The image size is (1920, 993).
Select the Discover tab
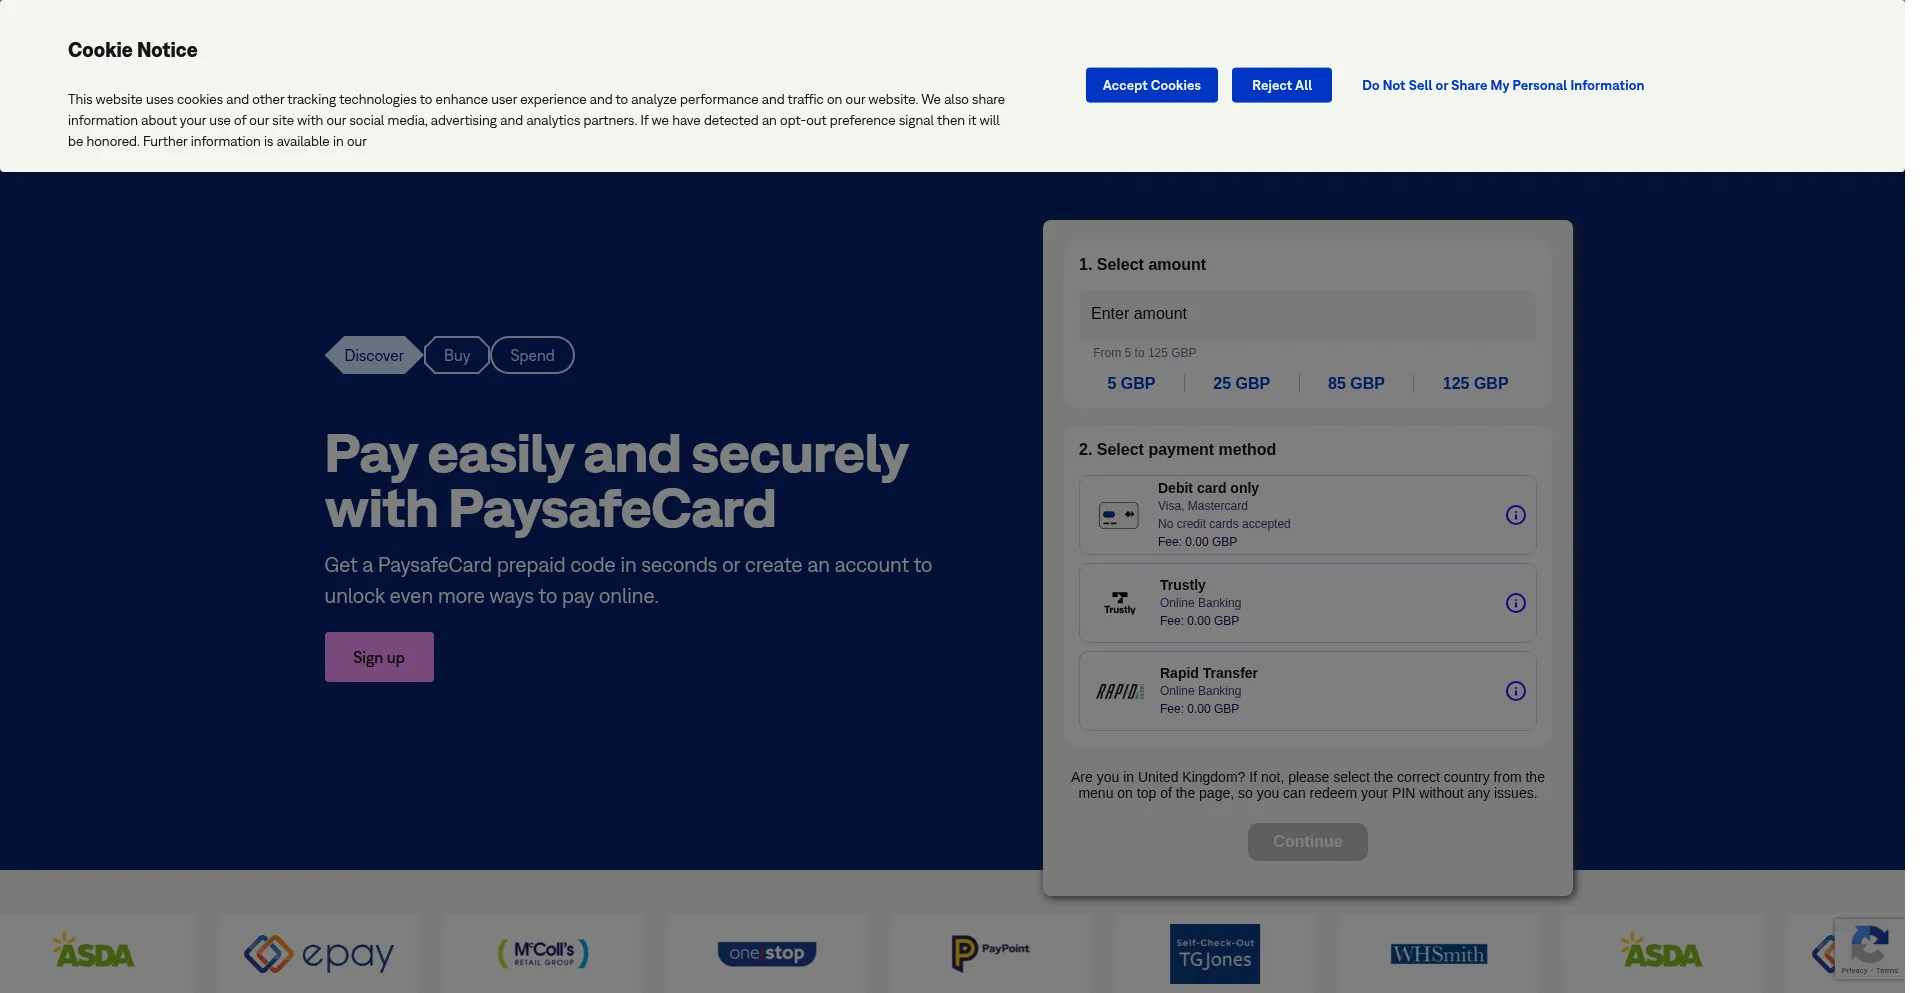pos(373,355)
